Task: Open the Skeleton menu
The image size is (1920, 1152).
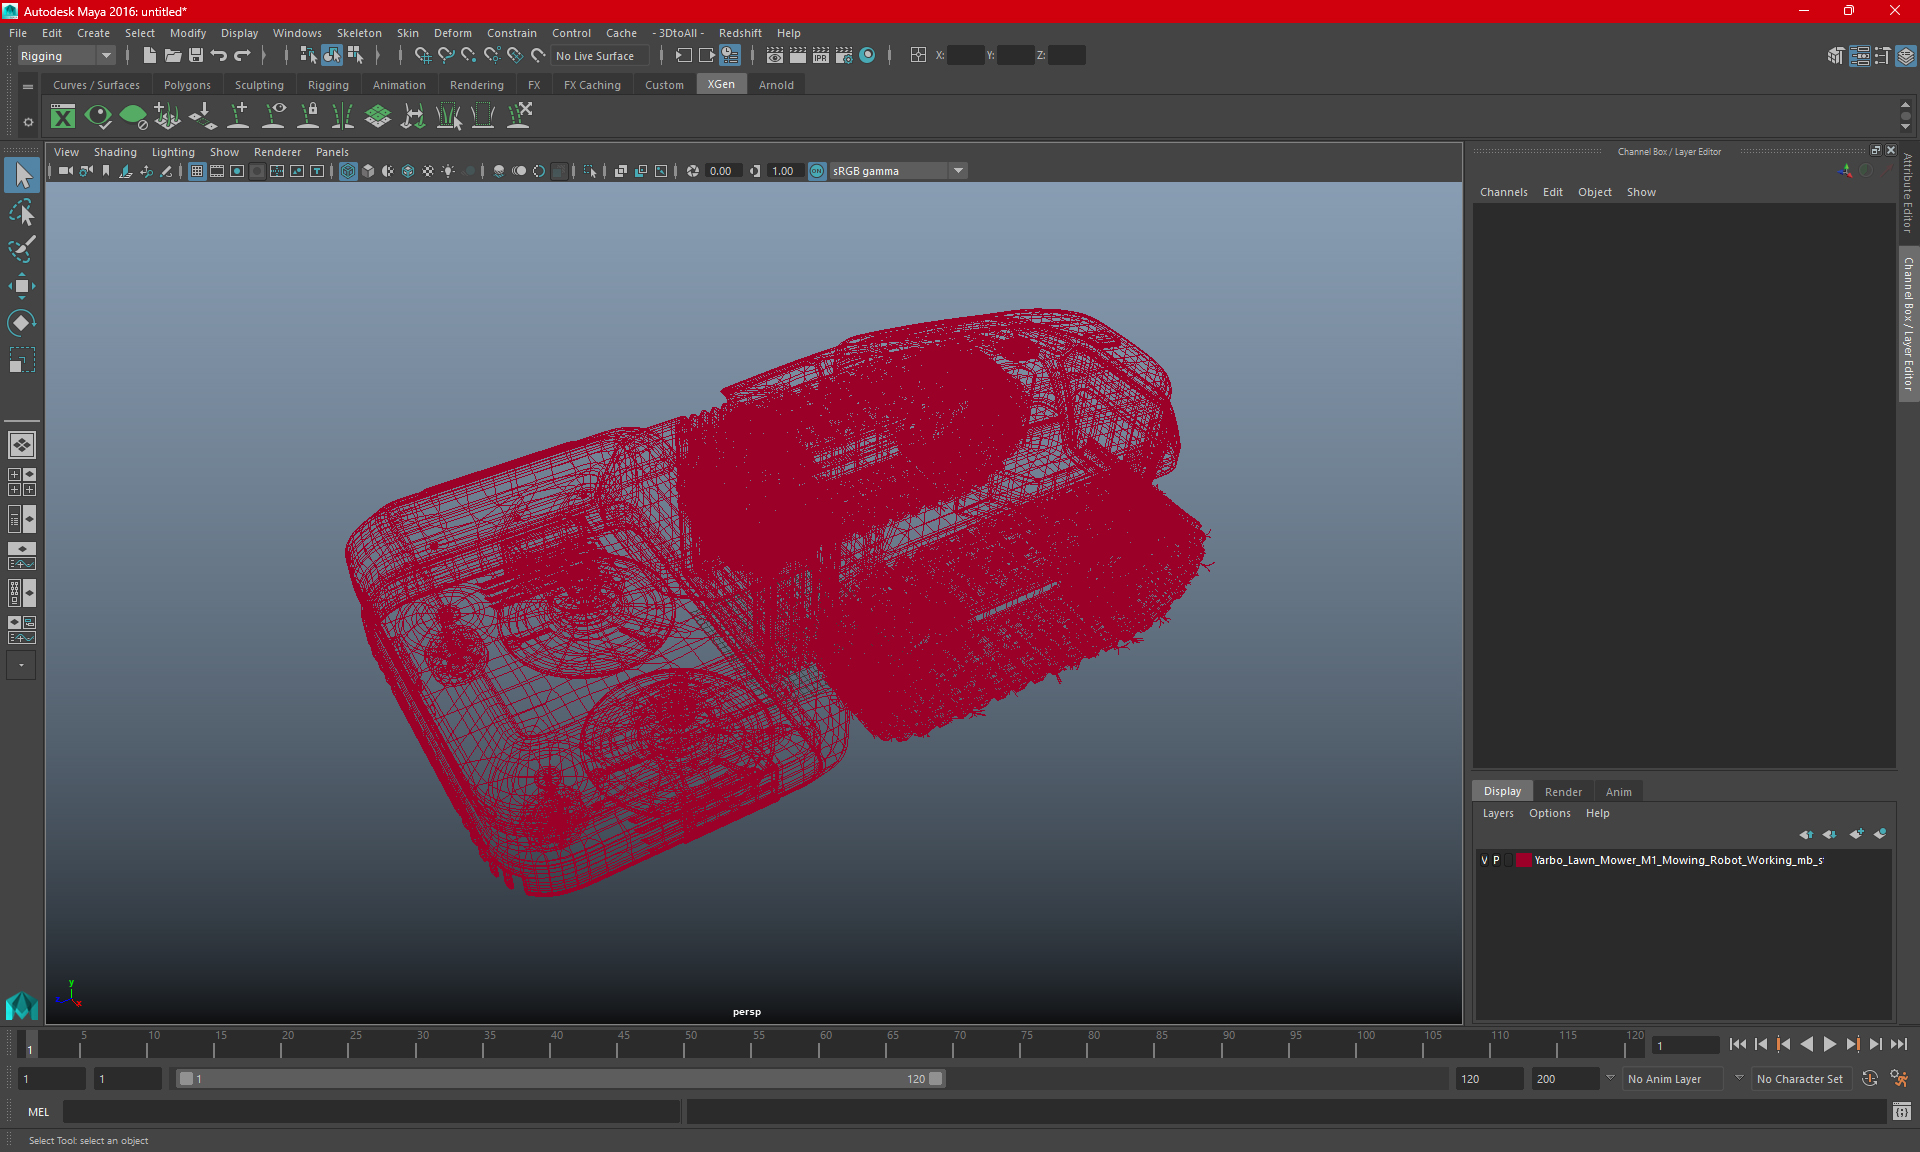Action: point(358,33)
